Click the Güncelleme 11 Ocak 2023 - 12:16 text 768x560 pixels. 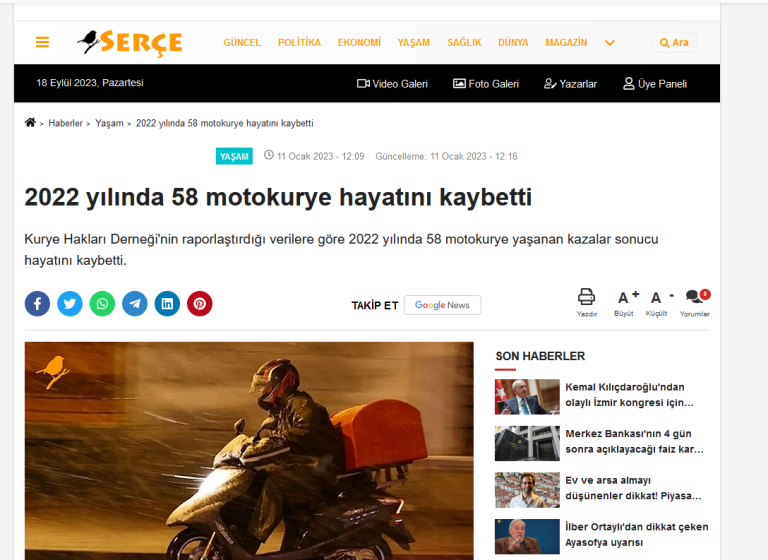point(446,156)
